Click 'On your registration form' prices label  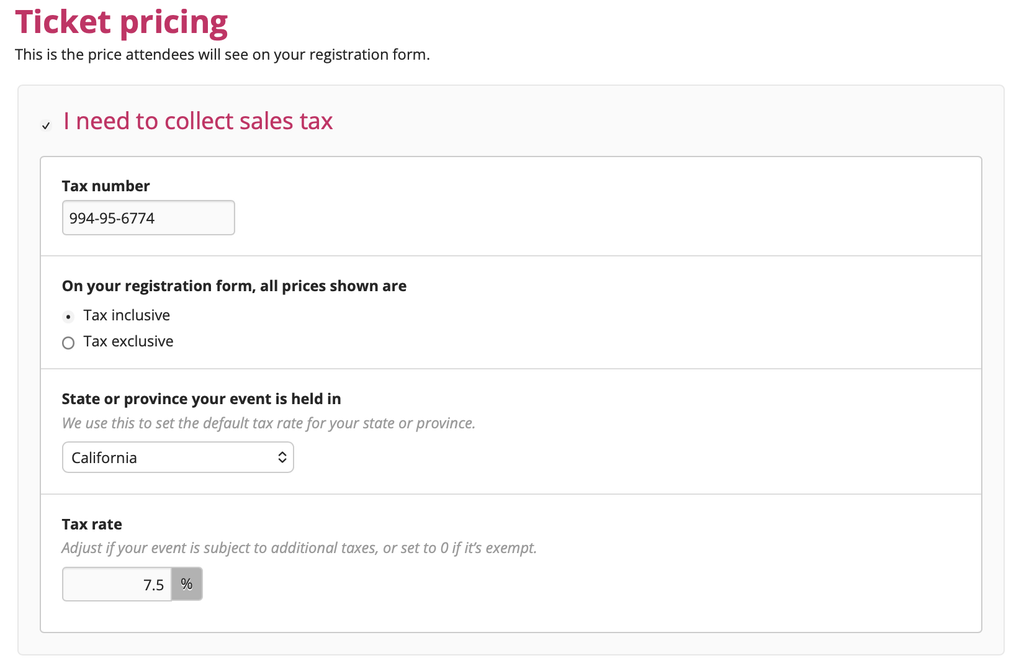pyautogui.click(x=234, y=286)
